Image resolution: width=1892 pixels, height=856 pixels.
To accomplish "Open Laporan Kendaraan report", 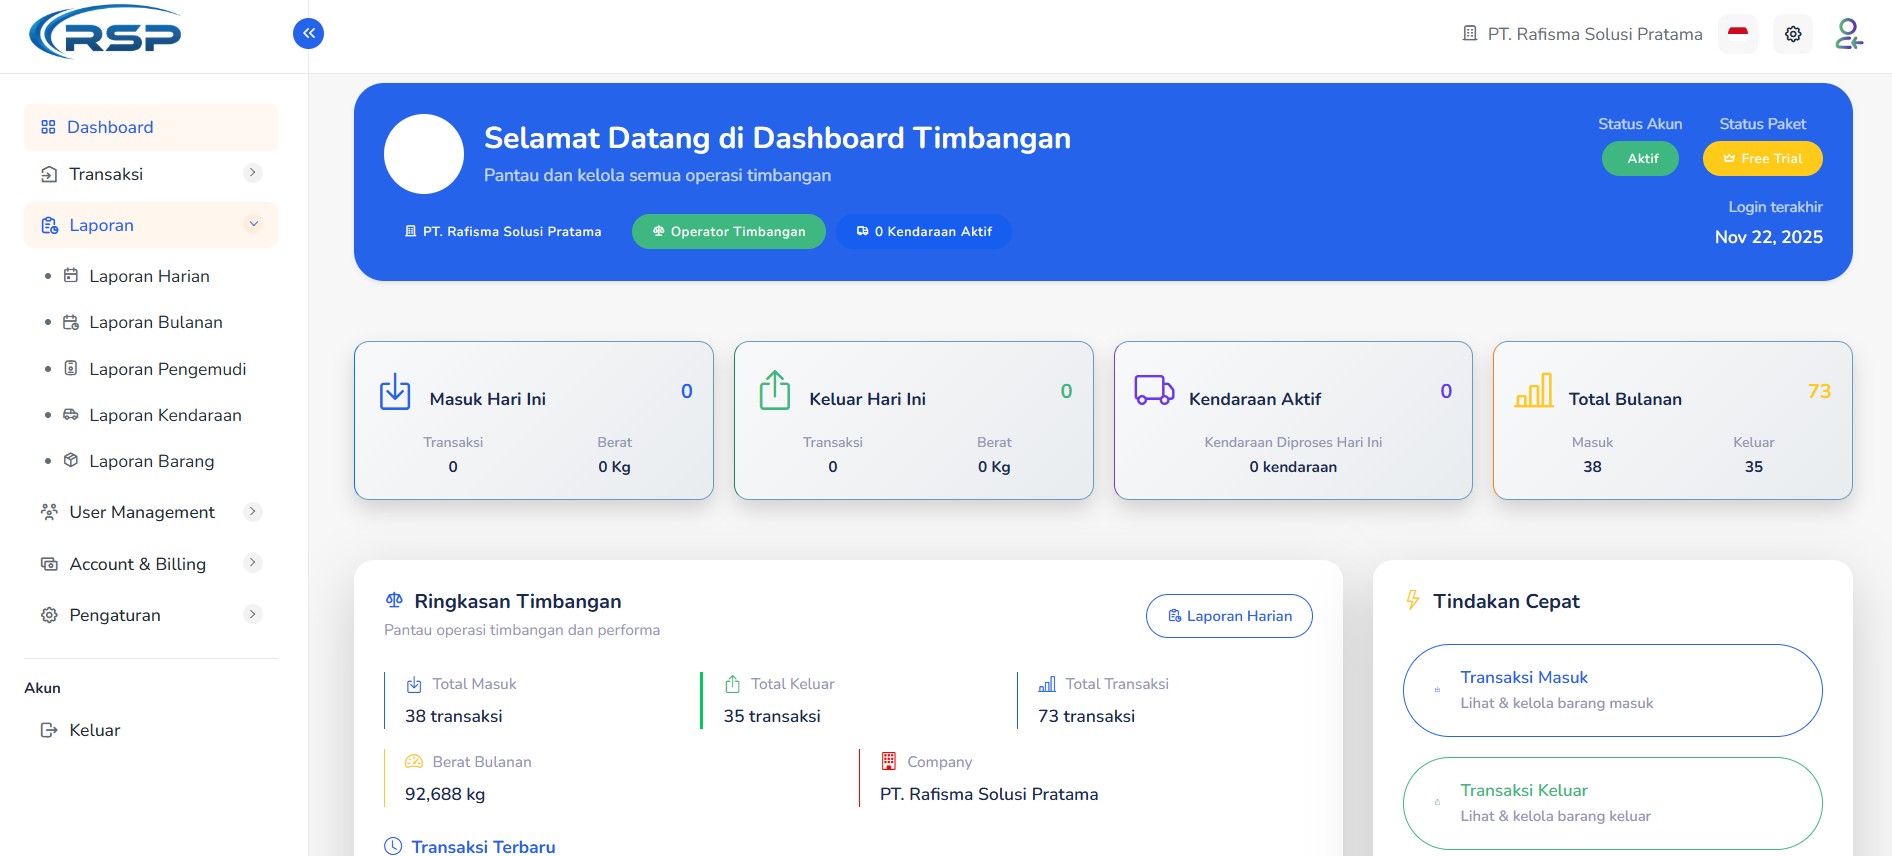I will (x=165, y=415).
